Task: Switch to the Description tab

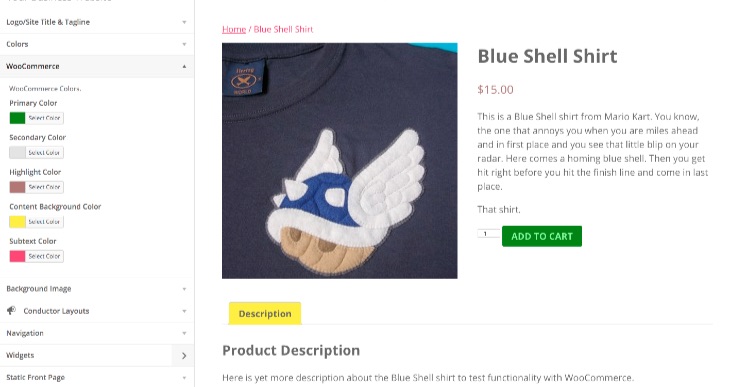Action: [x=265, y=313]
